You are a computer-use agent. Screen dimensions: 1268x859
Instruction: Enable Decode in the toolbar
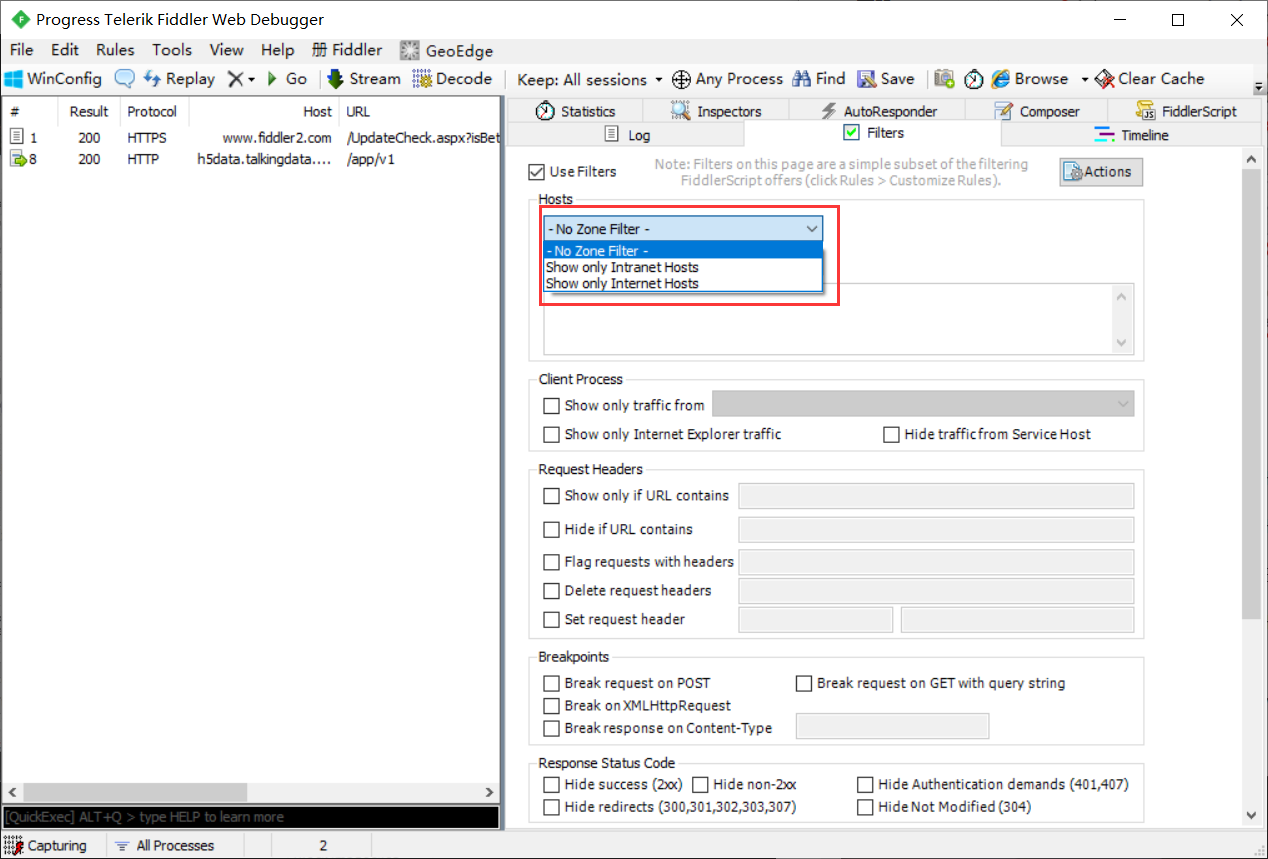point(452,79)
